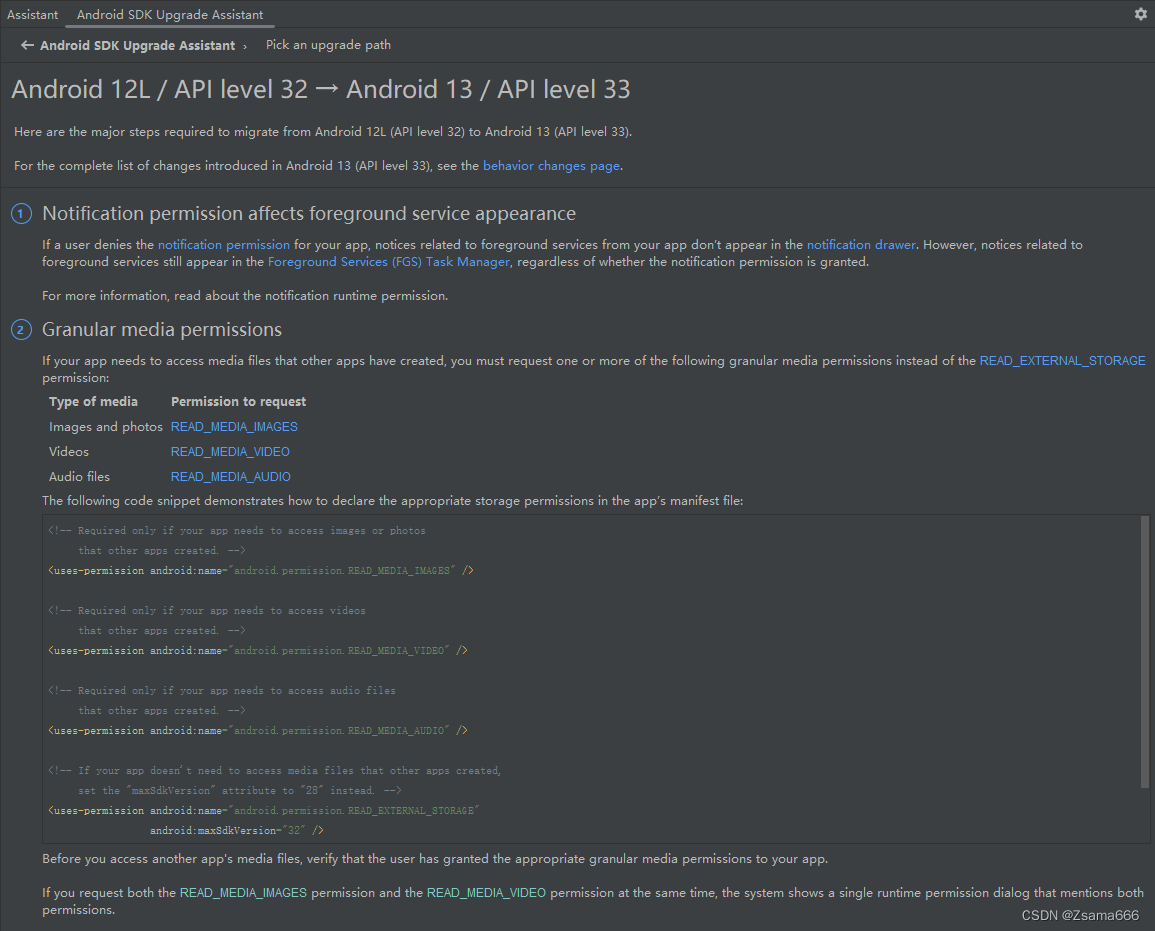
Task: Click READ_MEDIA_IMAGES in the permissions table
Action: [x=233, y=426]
